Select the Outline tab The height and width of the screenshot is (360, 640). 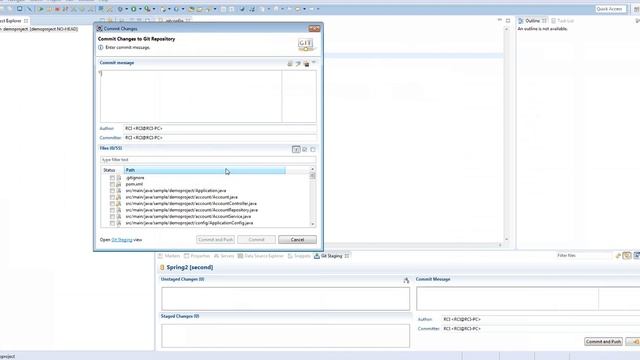pyautogui.click(x=532, y=20)
